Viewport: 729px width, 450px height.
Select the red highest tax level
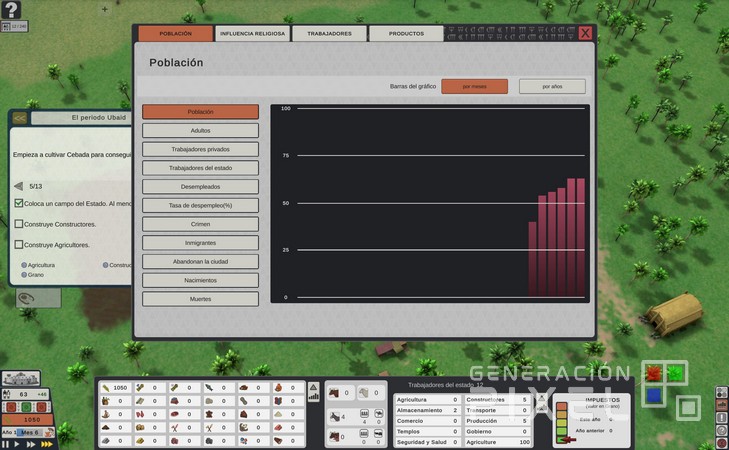click(562, 407)
